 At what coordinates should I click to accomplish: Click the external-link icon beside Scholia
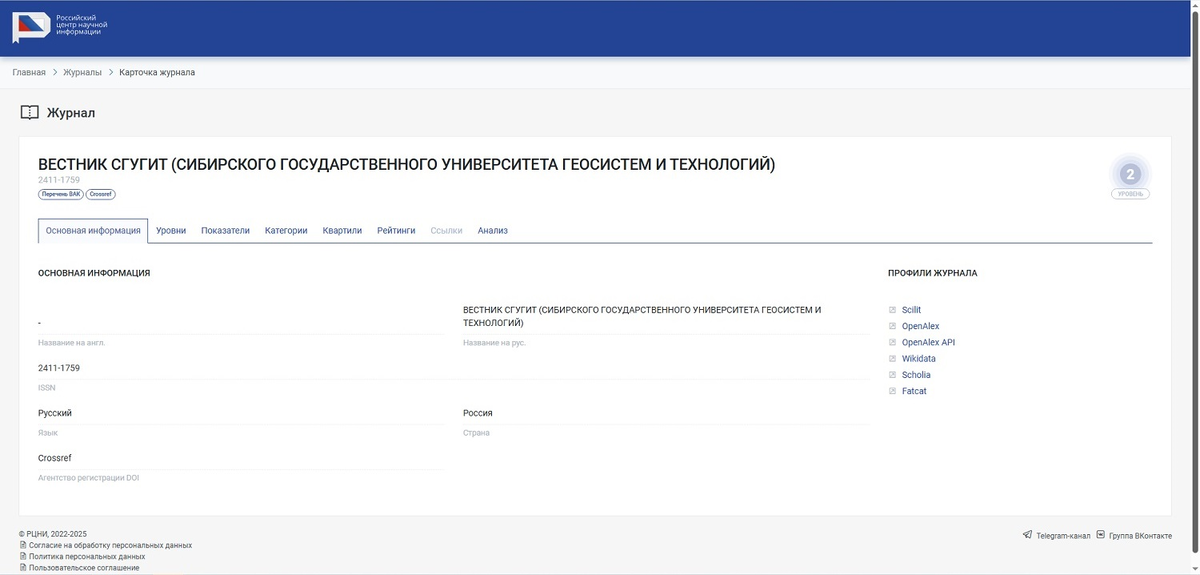(x=892, y=375)
